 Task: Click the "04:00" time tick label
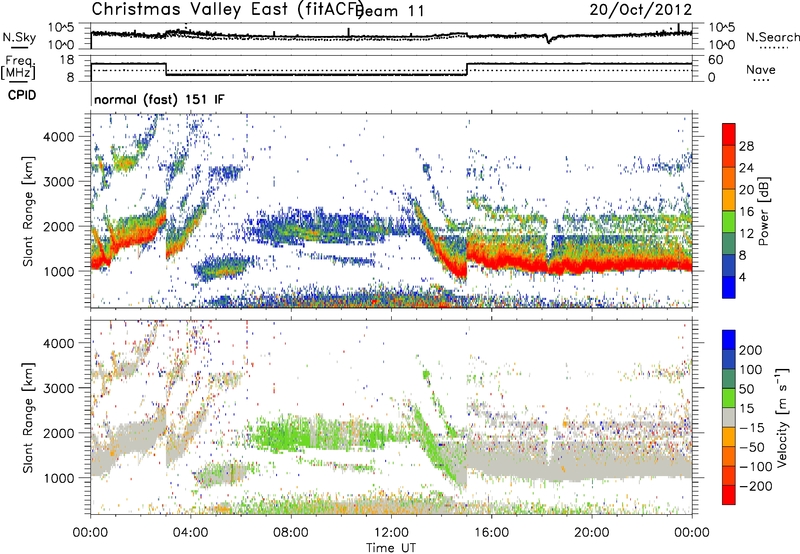point(191,533)
